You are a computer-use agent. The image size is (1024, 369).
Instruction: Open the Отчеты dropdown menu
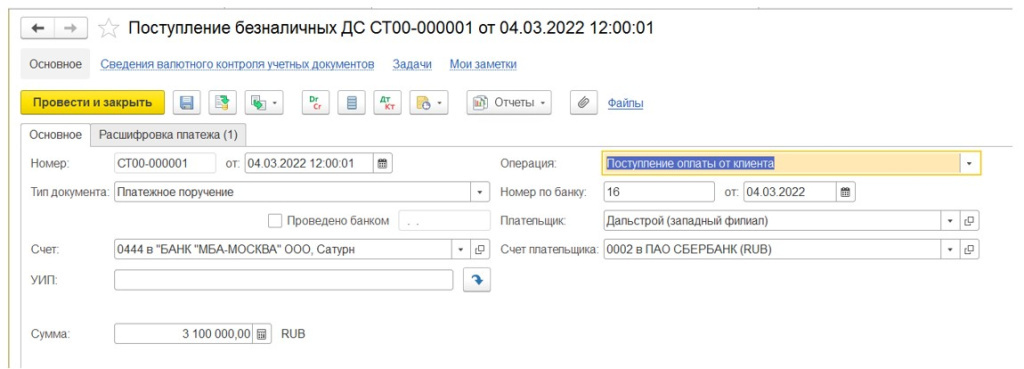click(509, 103)
